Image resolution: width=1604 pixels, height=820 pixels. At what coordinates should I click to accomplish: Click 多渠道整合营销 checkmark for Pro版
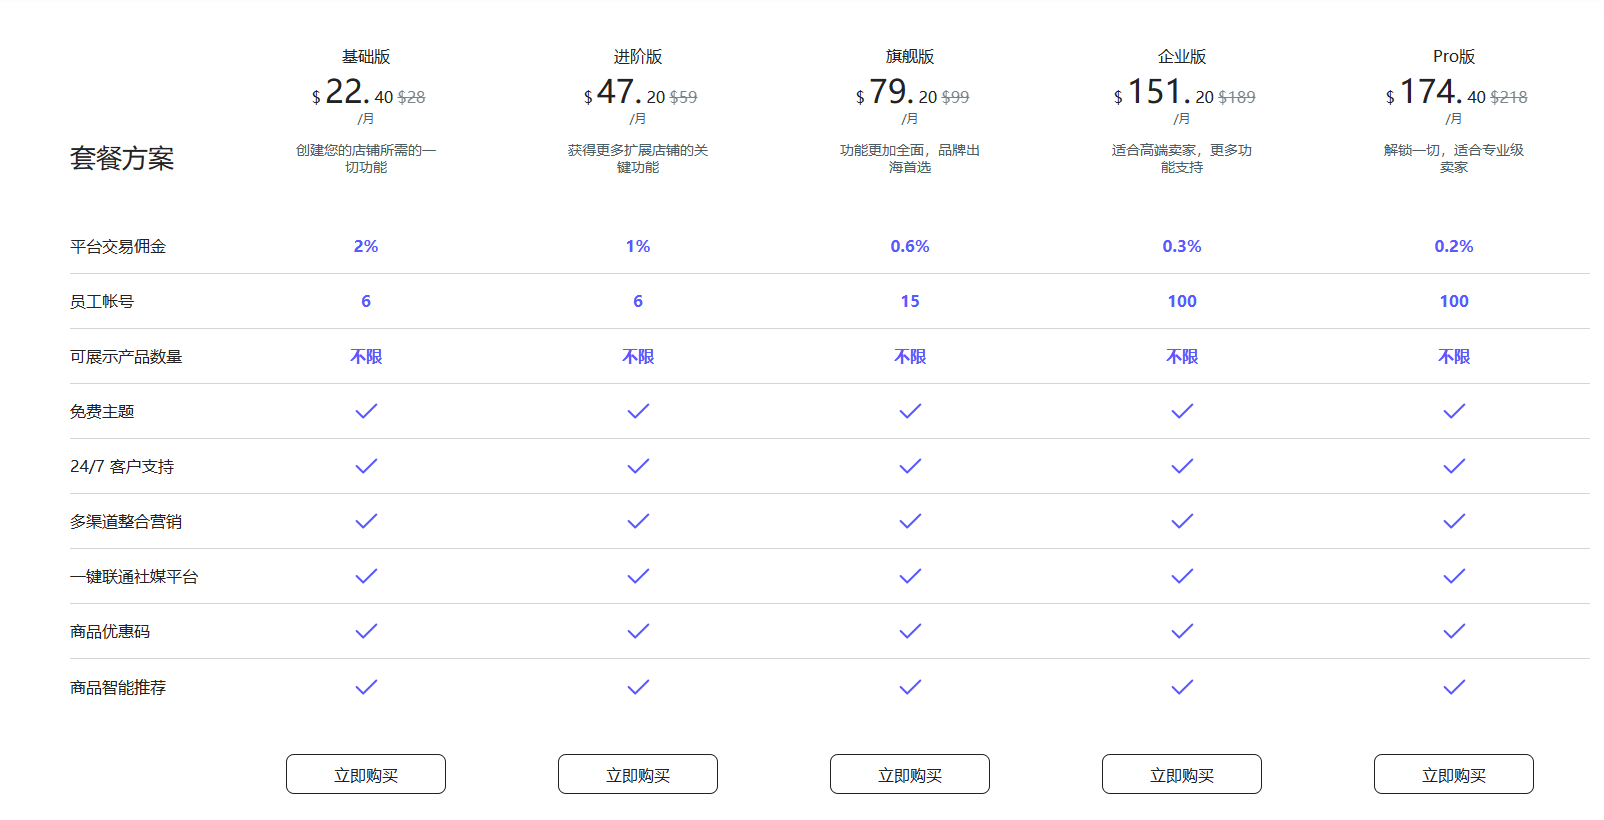click(x=1454, y=521)
